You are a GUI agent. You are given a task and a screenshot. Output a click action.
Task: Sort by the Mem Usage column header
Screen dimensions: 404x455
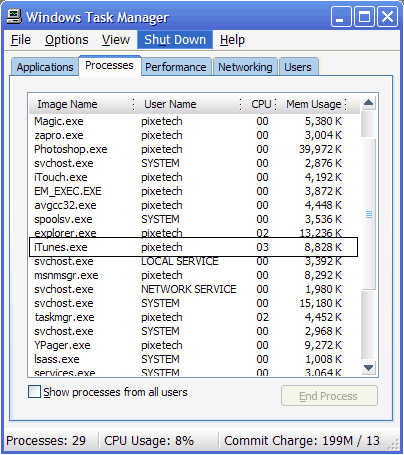[311, 104]
